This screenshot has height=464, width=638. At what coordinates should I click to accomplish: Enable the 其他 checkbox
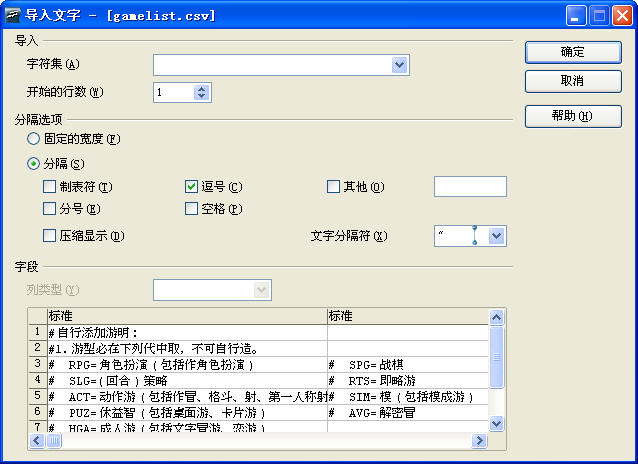(333, 187)
